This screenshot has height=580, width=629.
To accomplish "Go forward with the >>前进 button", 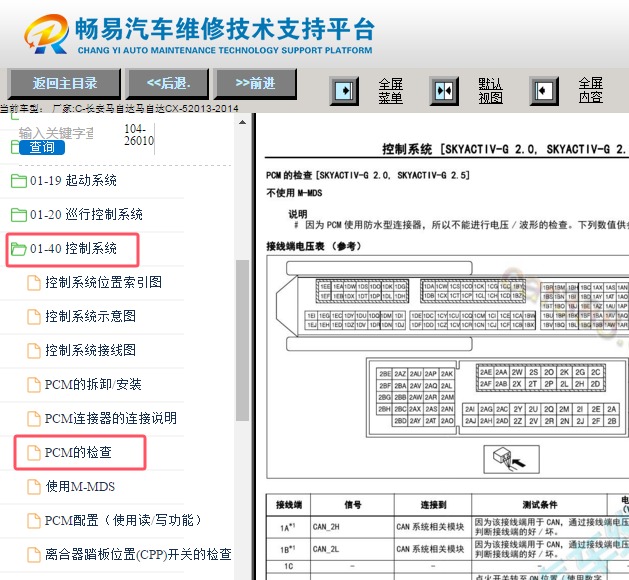I will pos(256,83).
